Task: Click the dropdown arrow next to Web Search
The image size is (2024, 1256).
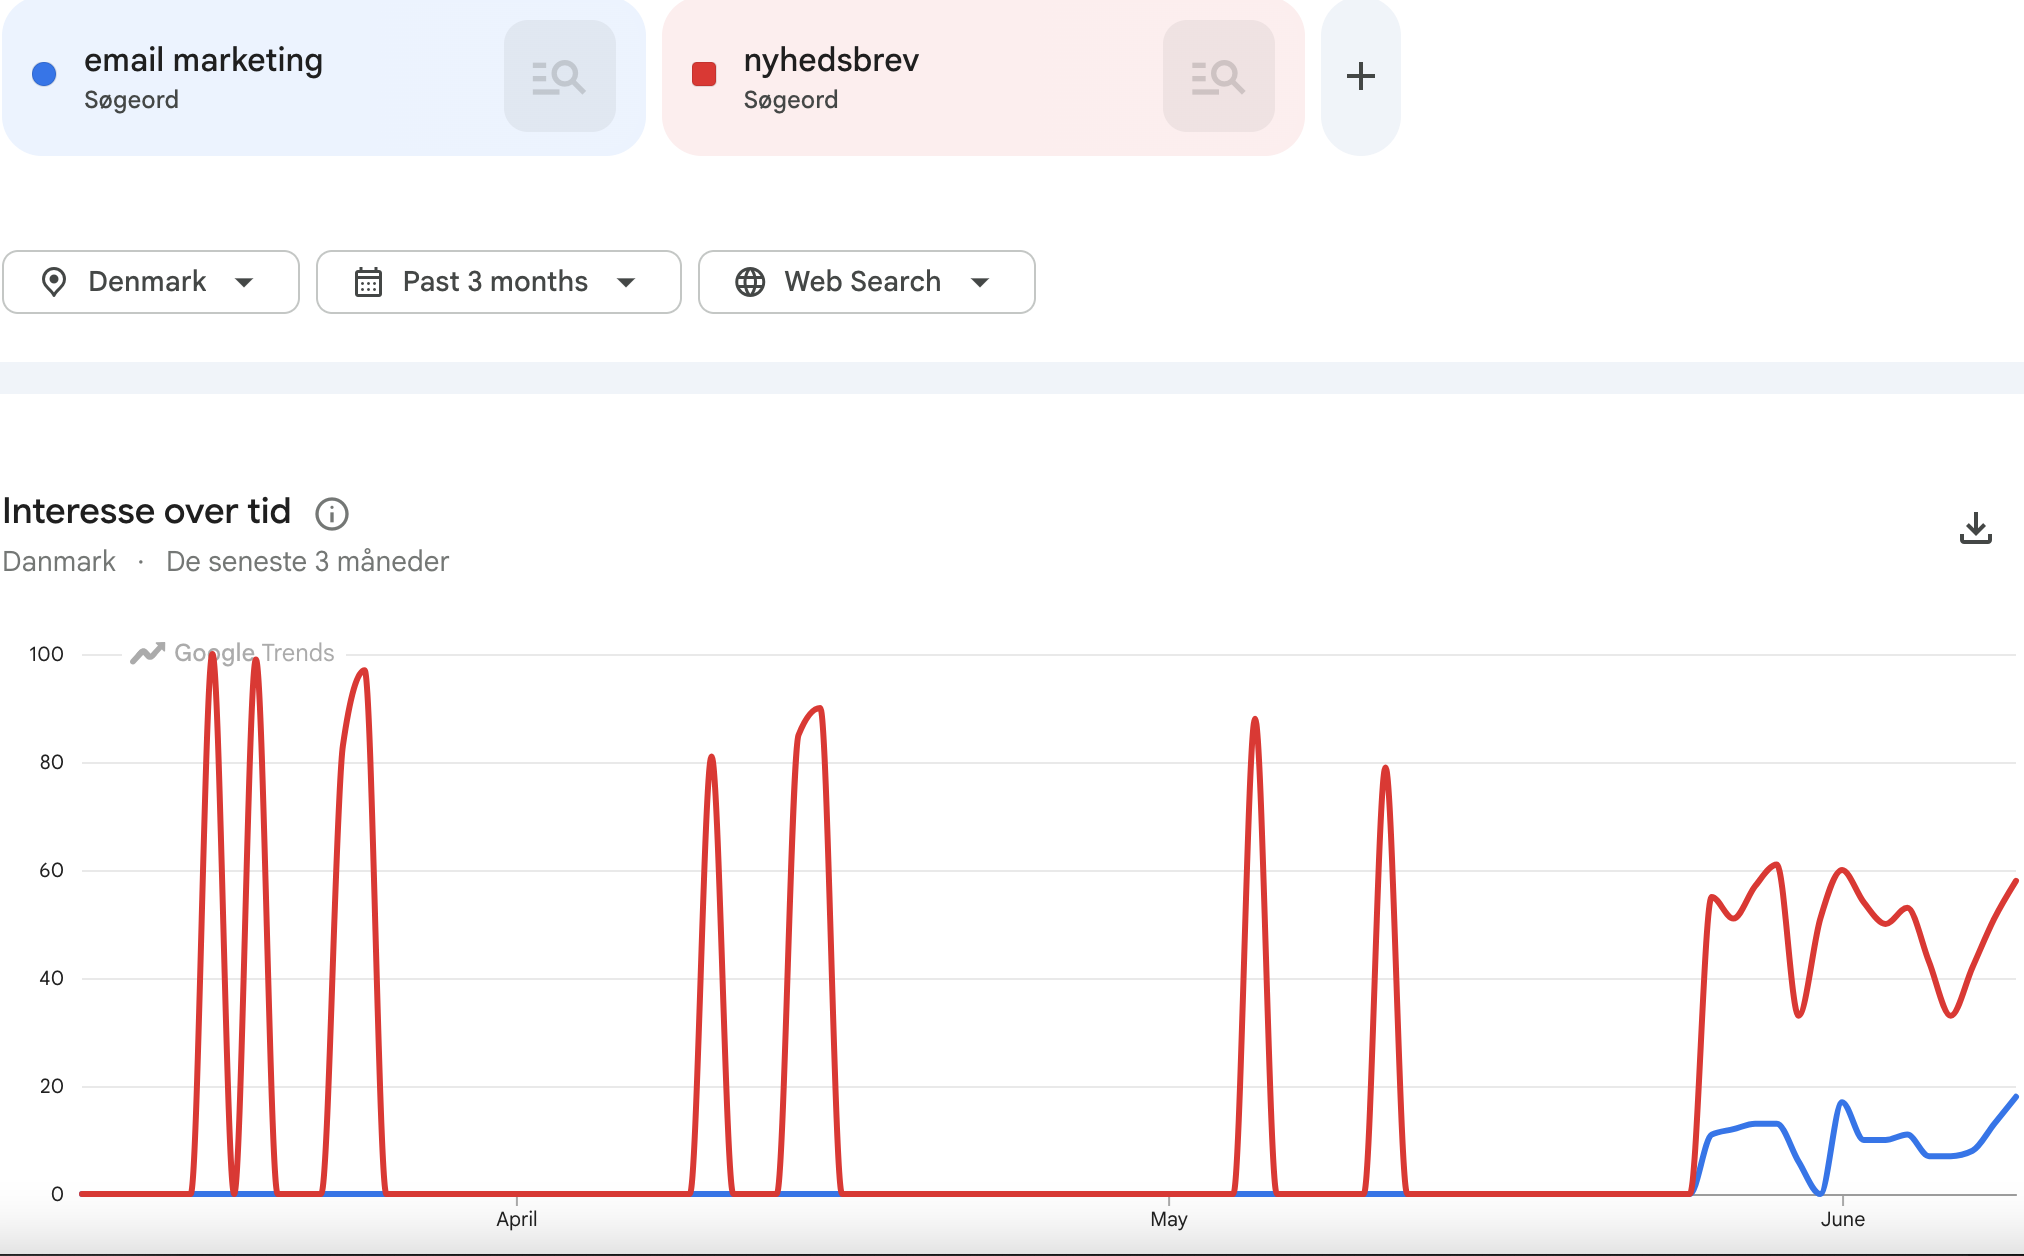Action: pyautogui.click(x=980, y=282)
